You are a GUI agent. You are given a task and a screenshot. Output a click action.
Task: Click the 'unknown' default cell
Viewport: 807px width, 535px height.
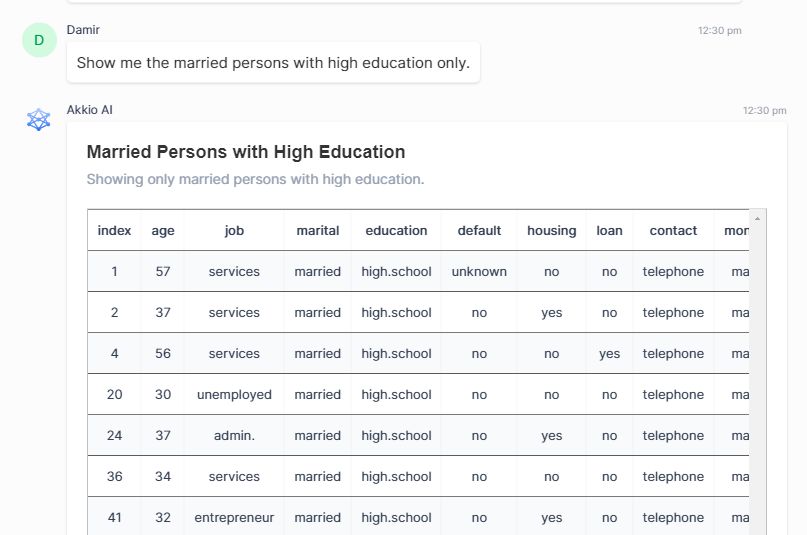tap(479, 272)
